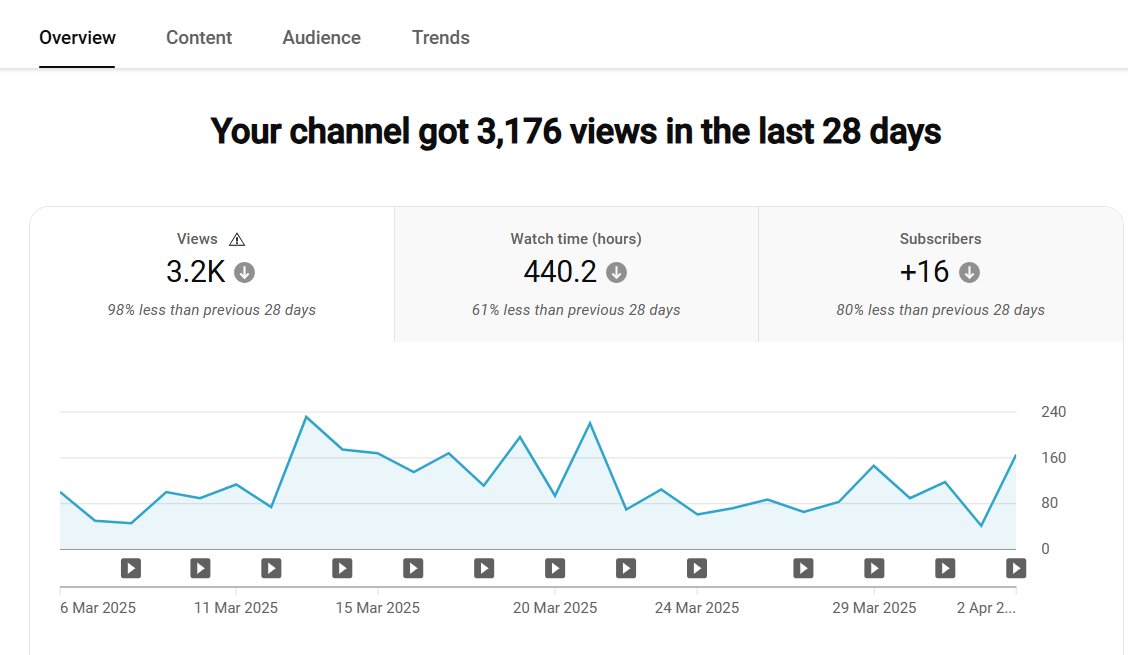The image size is (1128, 655).
Task: Click the 11 Mar 2025 date label
Action: (x=236, y=607)
